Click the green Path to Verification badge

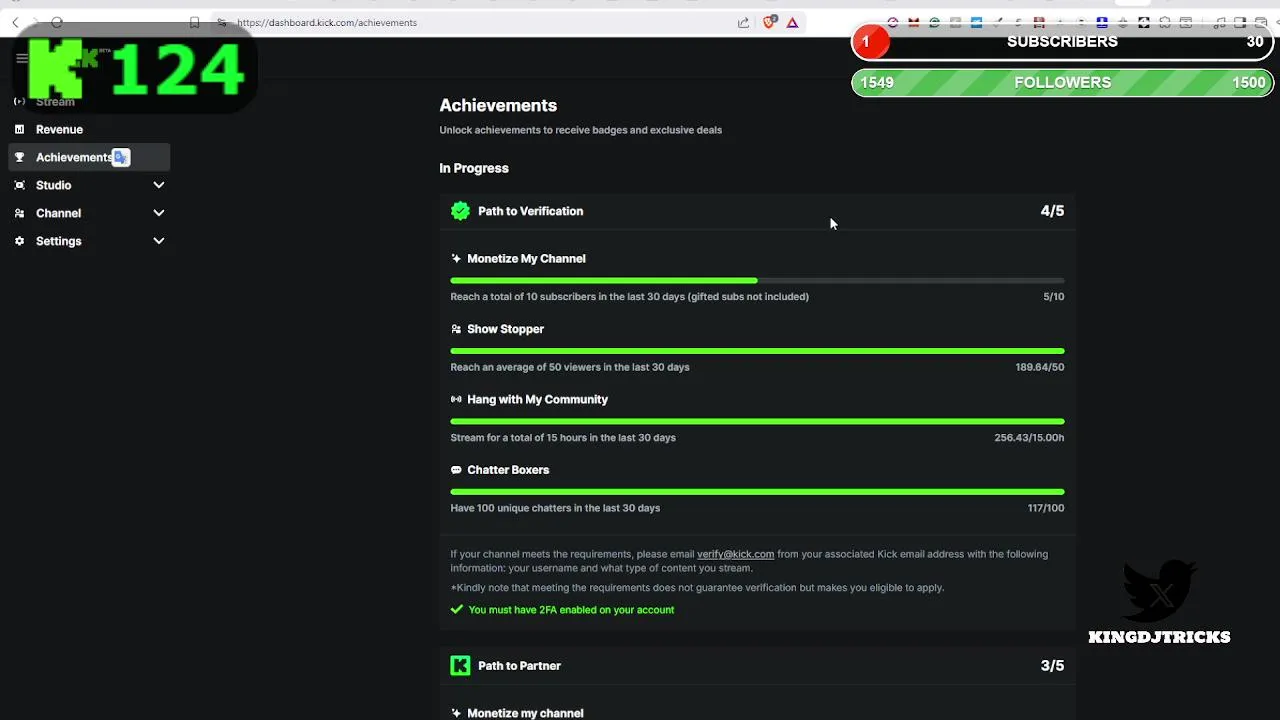[x=460, y=211]
